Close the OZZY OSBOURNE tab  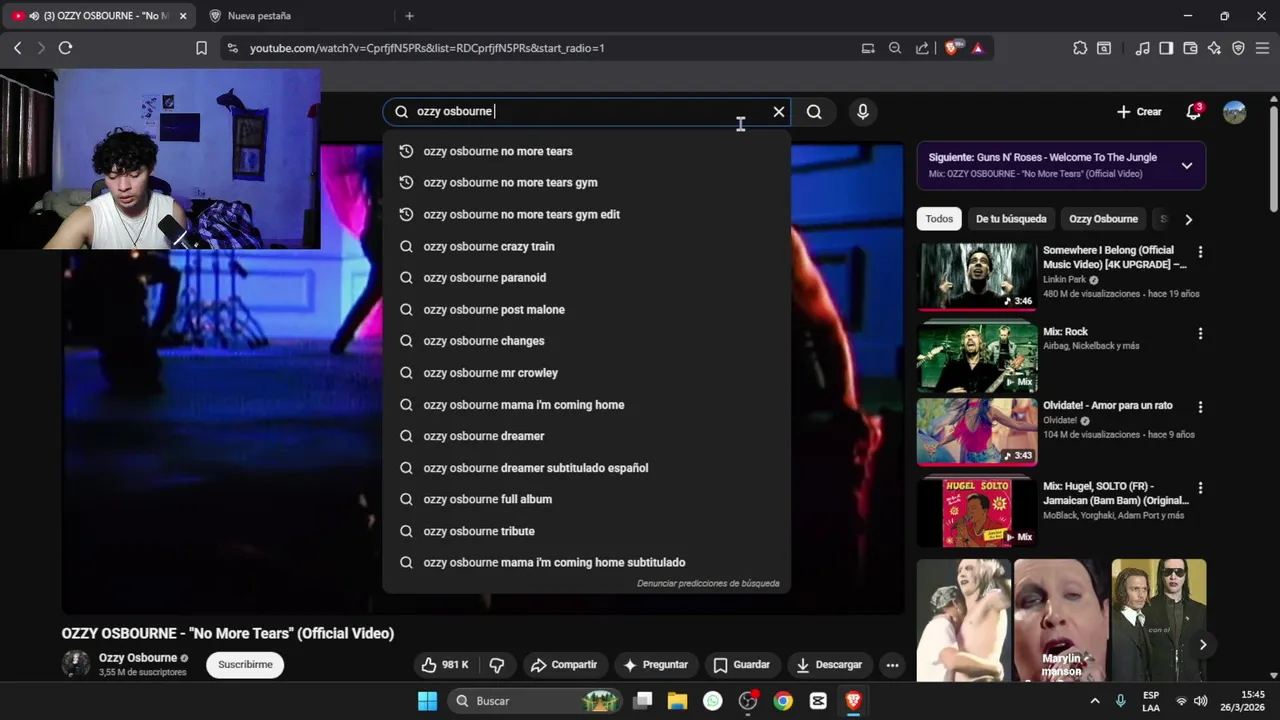pyautogui.click(x=183, y=16)
